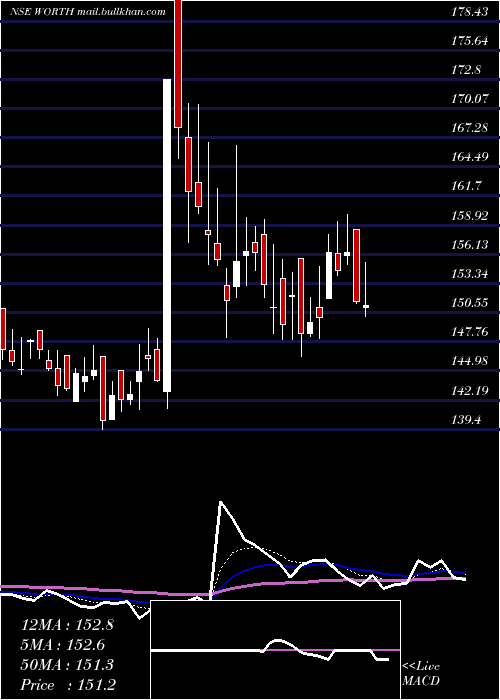This screenshot has width=500, height=700.
Task: Click the 178.43 price axis label
Action: pos(469,12)
